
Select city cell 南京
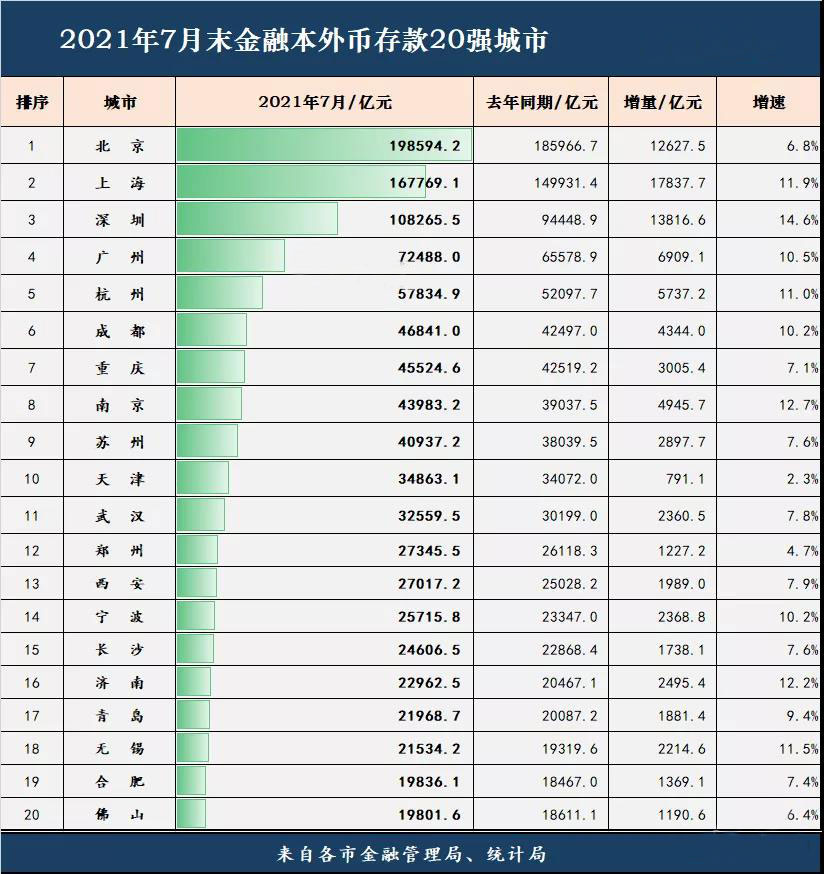pyautogui.click(x=120, y=405)
